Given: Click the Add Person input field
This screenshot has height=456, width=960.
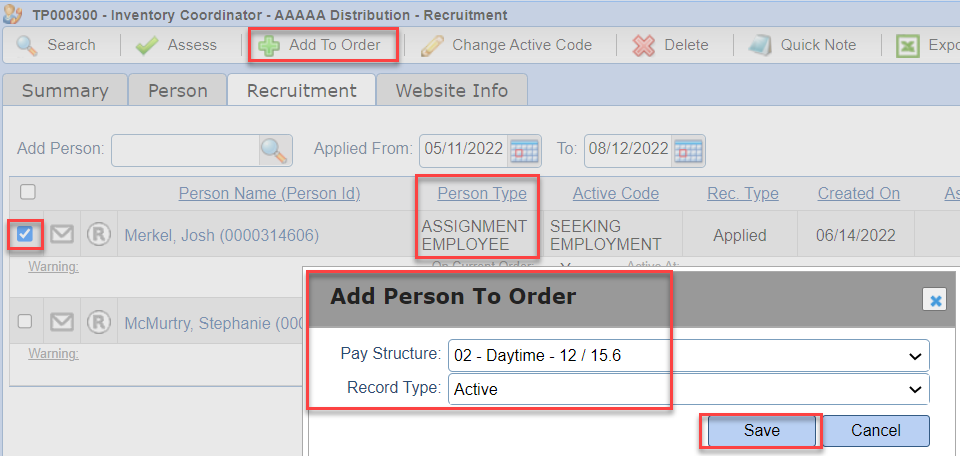Looking at the screenshot, I should click(x=185, y=150).
